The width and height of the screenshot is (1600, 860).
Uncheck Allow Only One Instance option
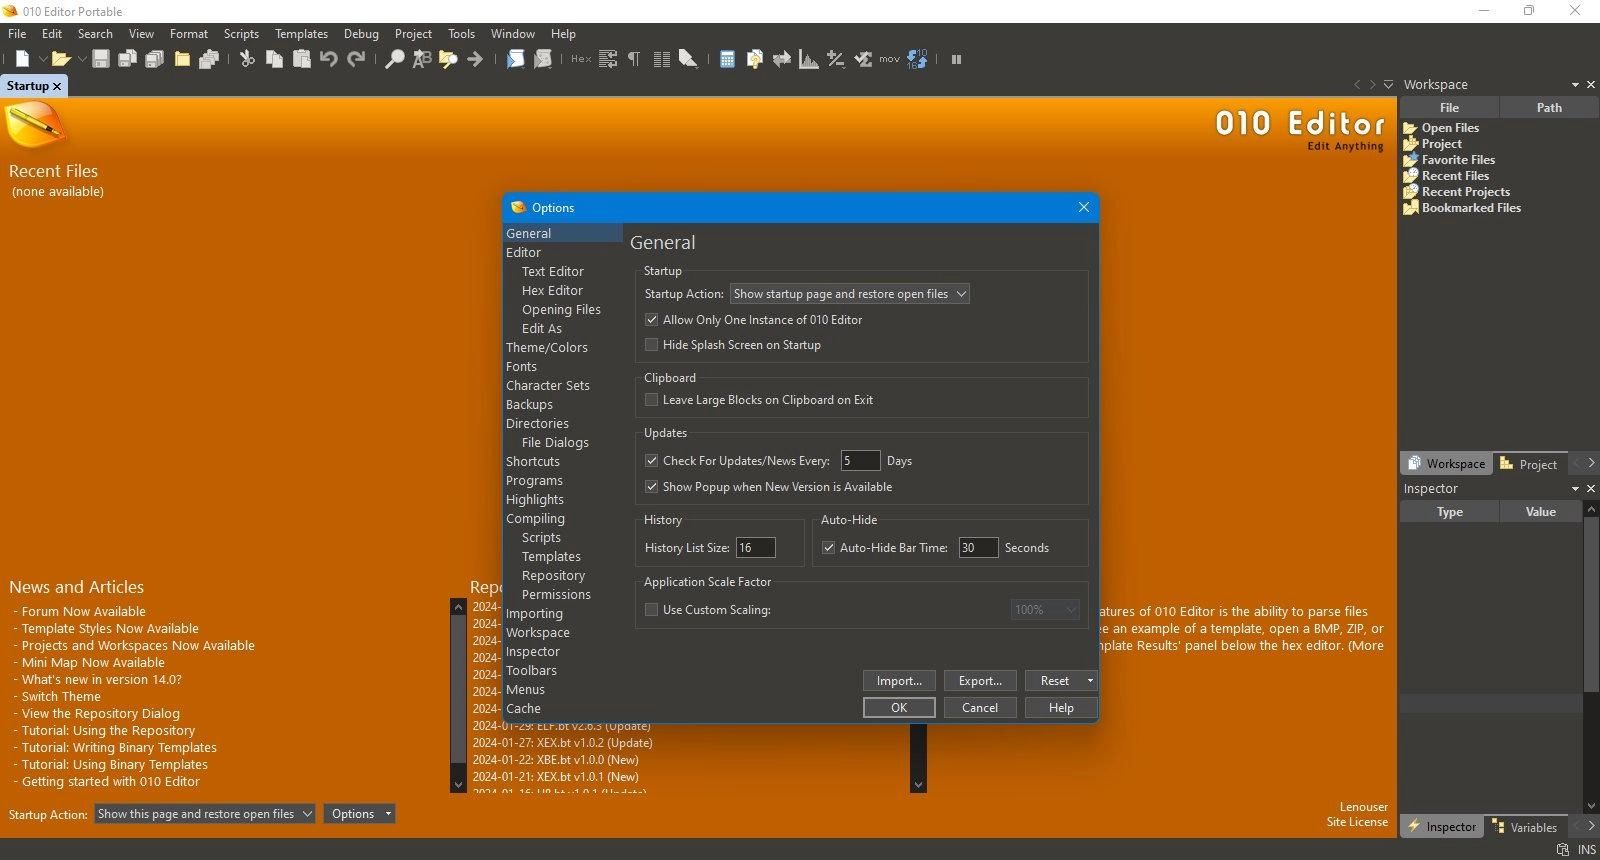tap(652, 320)
